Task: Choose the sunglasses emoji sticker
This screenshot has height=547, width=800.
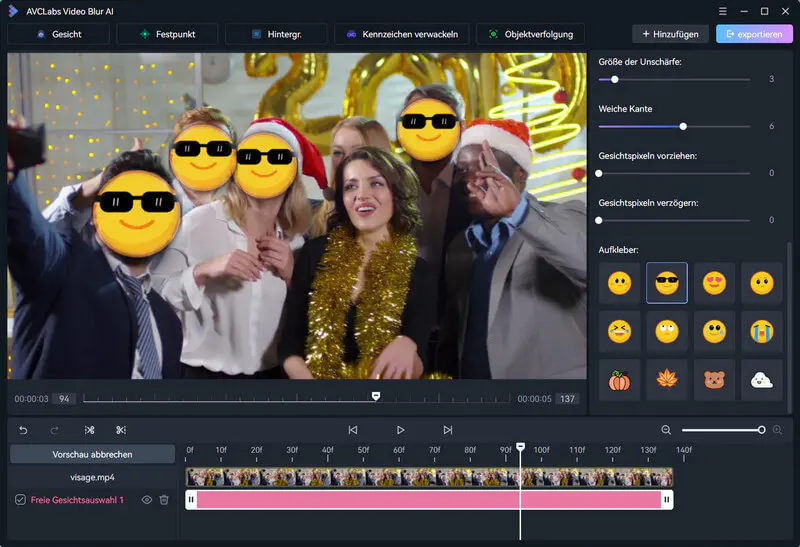Action: (x=667, y=283)
